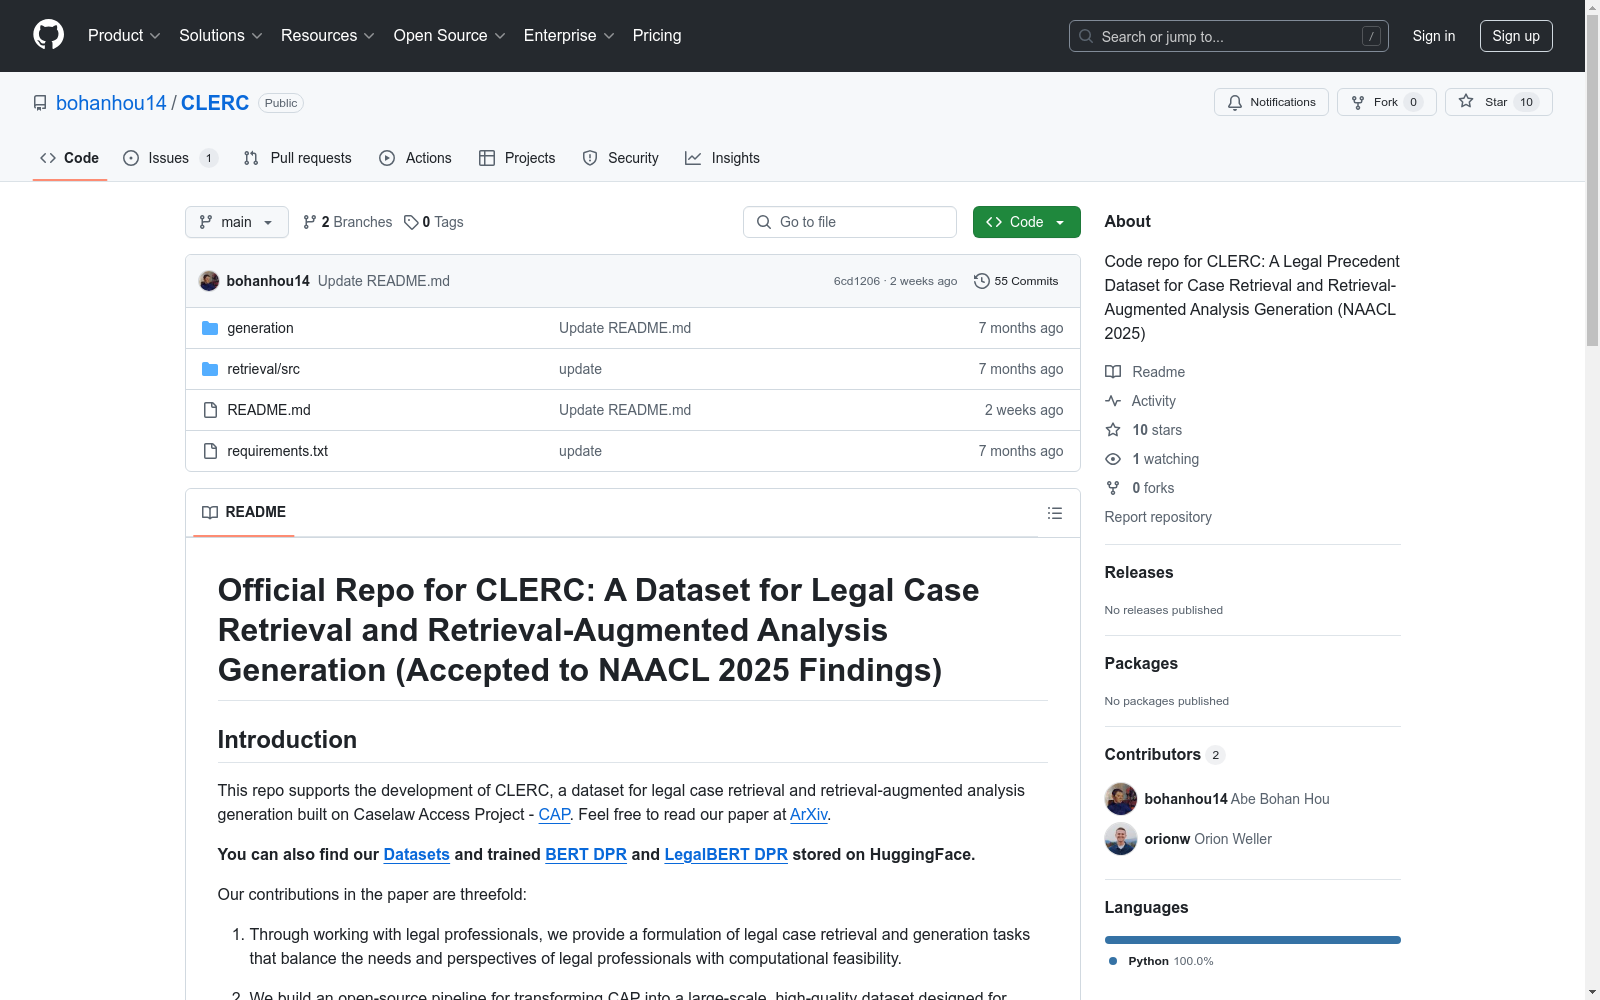Open the generation folder icon
The width and height of the screenshot is (1600, 1000).
[x=210, y=327]
